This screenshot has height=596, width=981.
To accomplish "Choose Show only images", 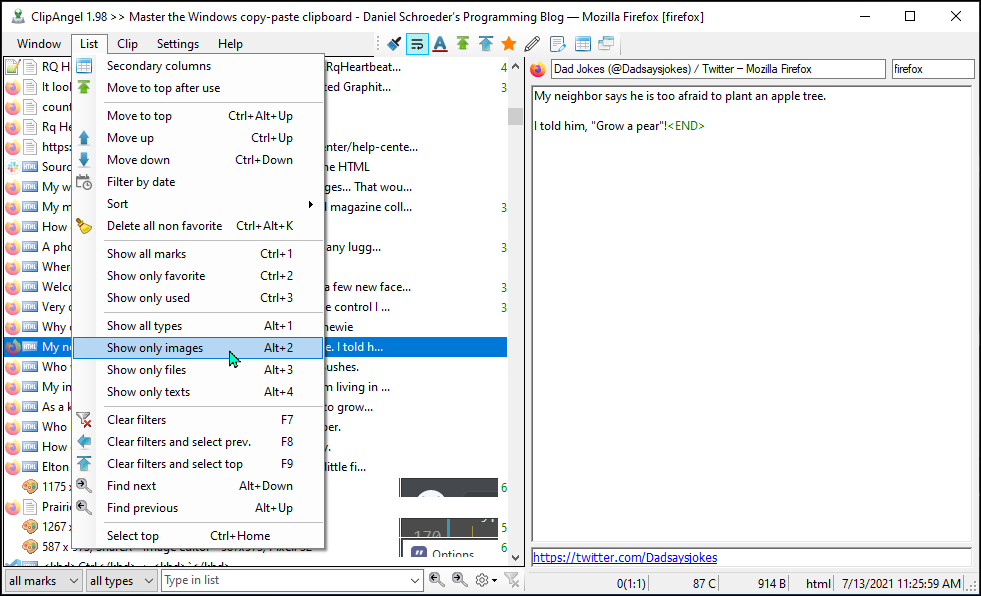I will coord(198,348).
